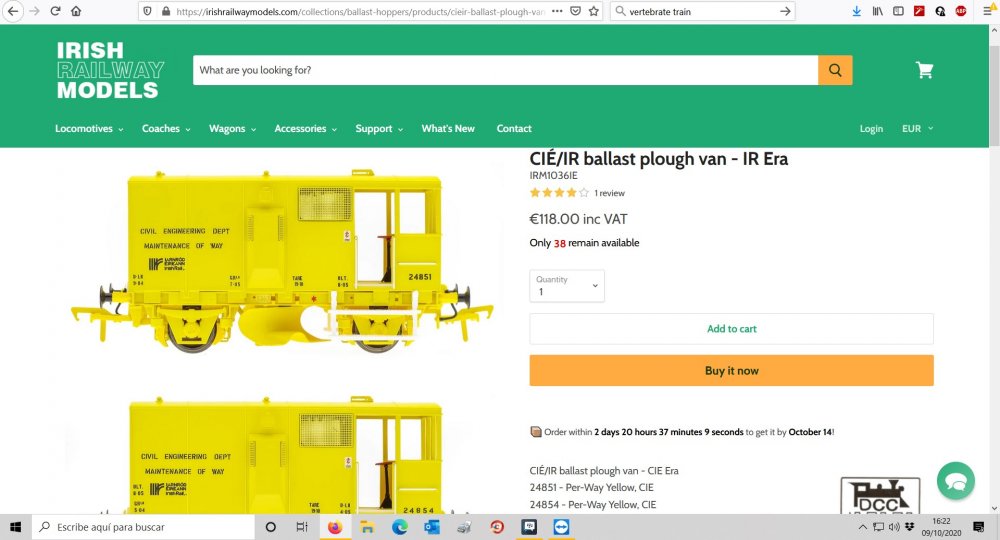The width and height of the screenshot is (1000, 540).
Task: Open the EUR currency selector
Action: 917,129
